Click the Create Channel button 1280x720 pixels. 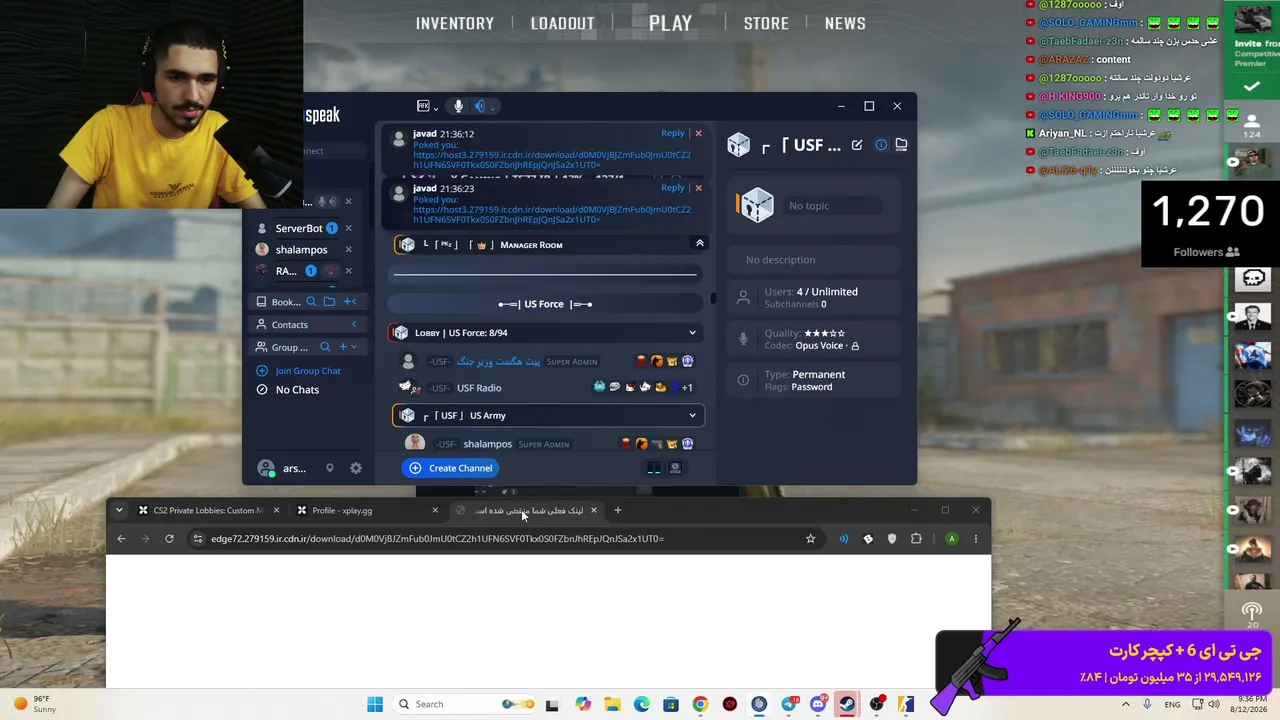451,468
